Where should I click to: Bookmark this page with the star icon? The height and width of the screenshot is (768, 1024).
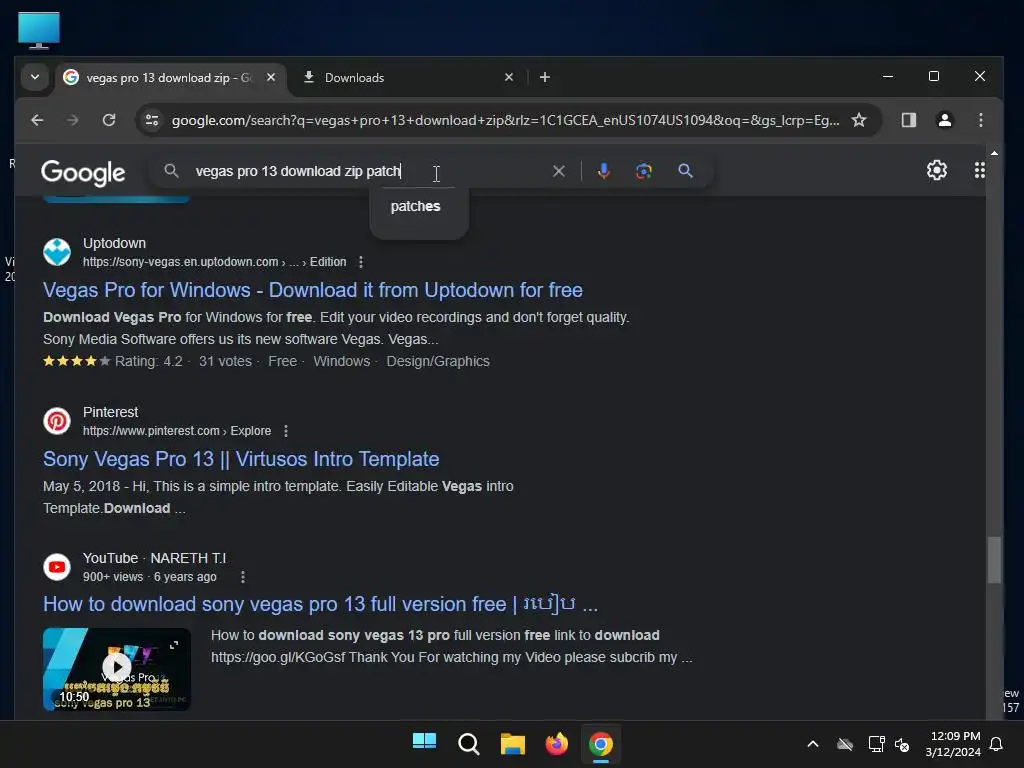859,120
